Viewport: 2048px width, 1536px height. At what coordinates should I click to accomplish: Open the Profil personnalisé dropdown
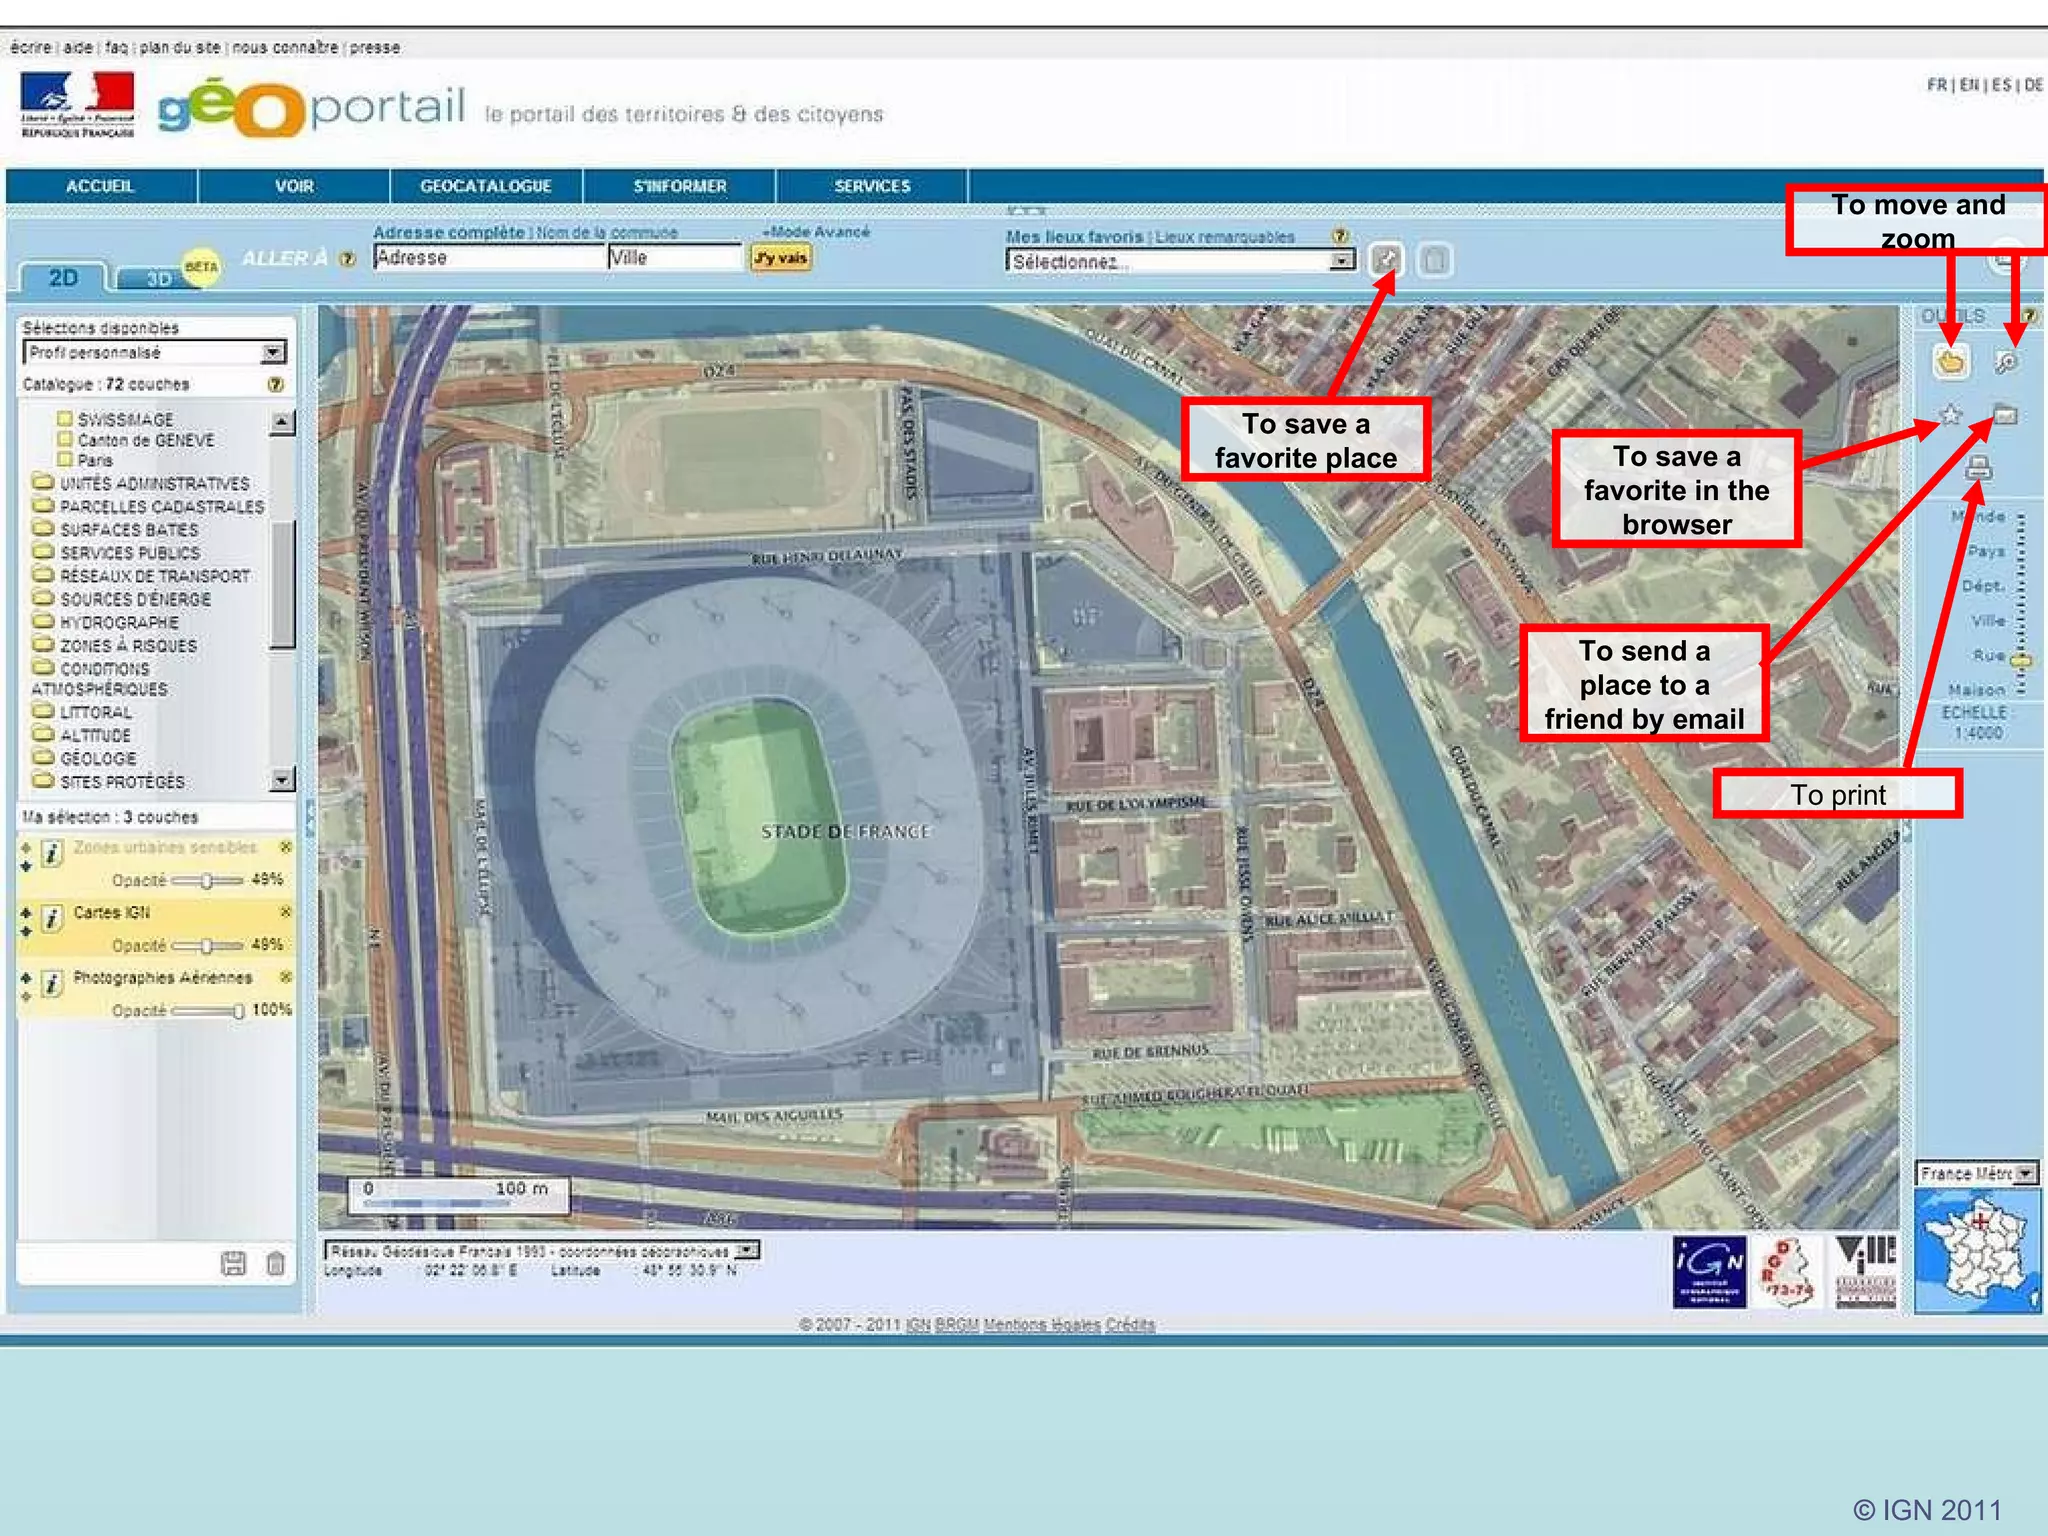(x=272, y=352)
